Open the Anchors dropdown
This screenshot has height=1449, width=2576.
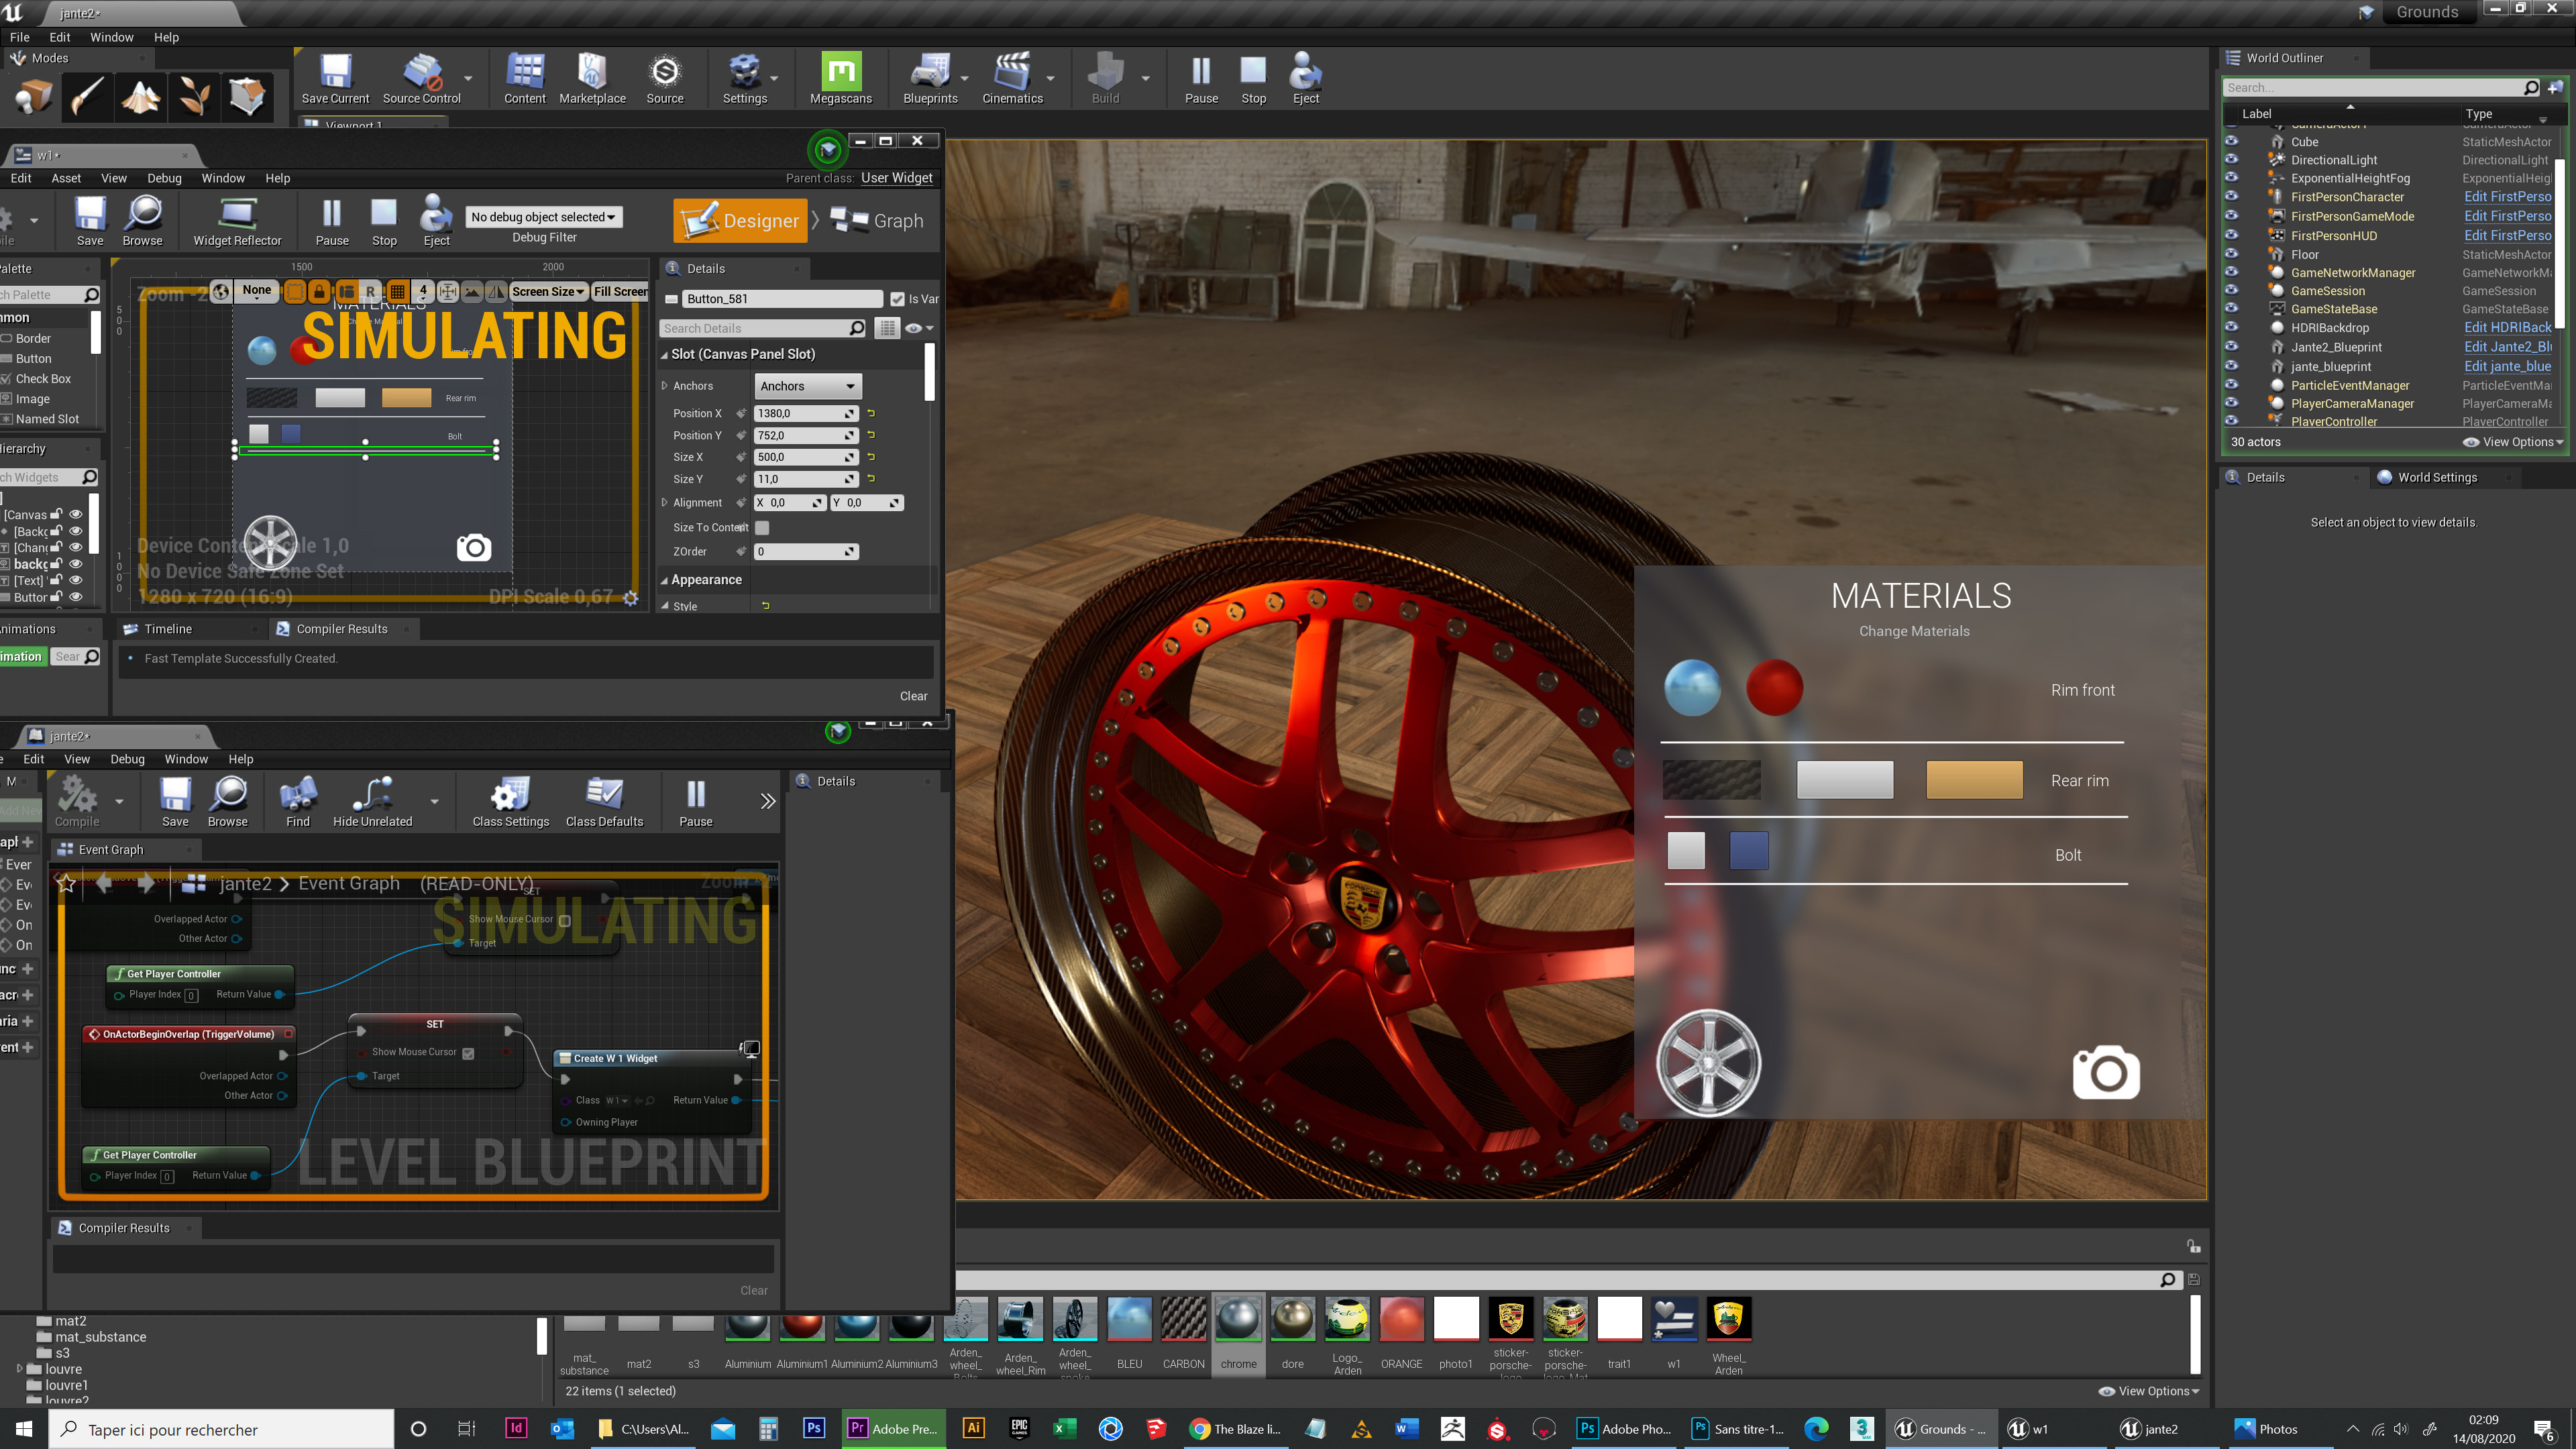click(x=807, y=386)
